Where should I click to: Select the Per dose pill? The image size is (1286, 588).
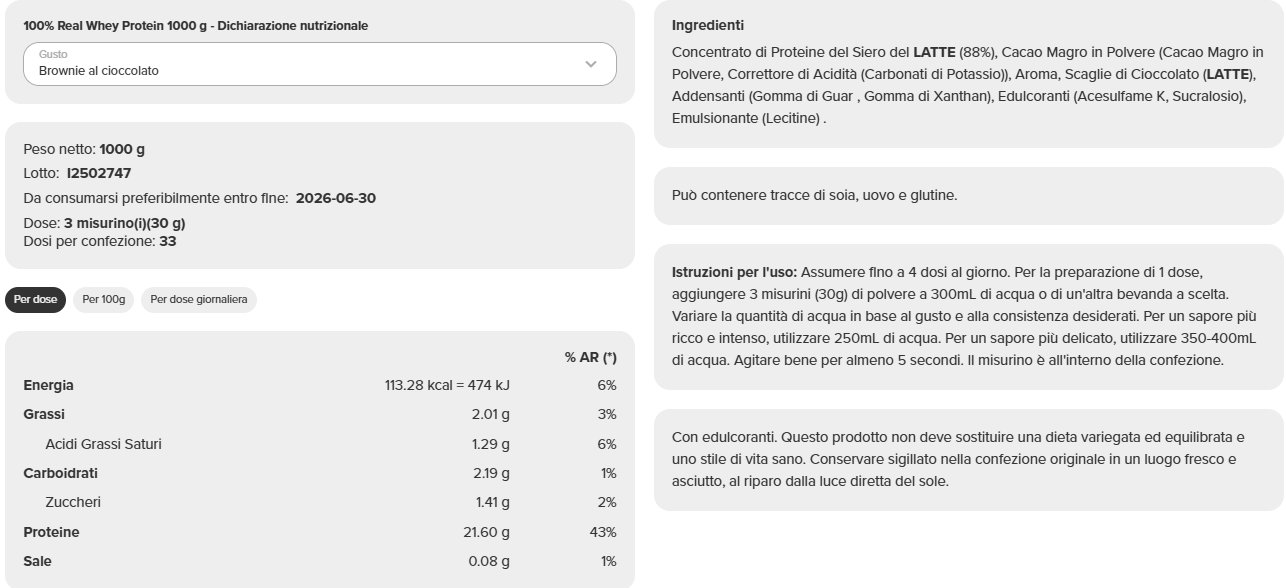point(36,299)
